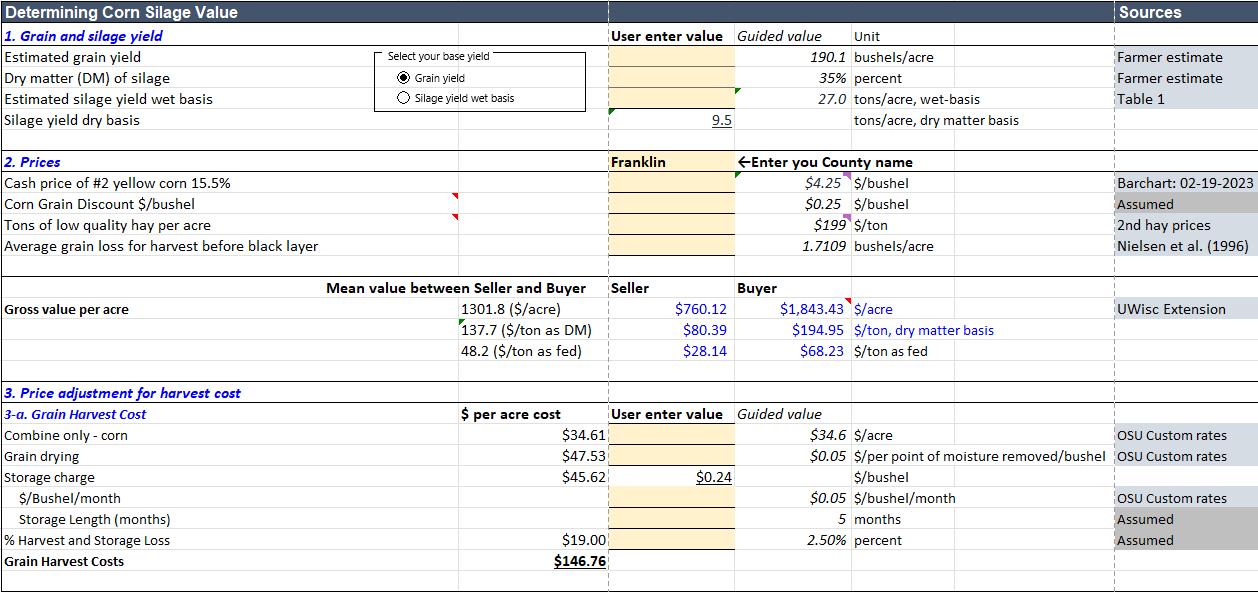Click the 3. Price adjustment for harvest cost heading
This screenshot has height=592, width=1258.
coord(122,393)
